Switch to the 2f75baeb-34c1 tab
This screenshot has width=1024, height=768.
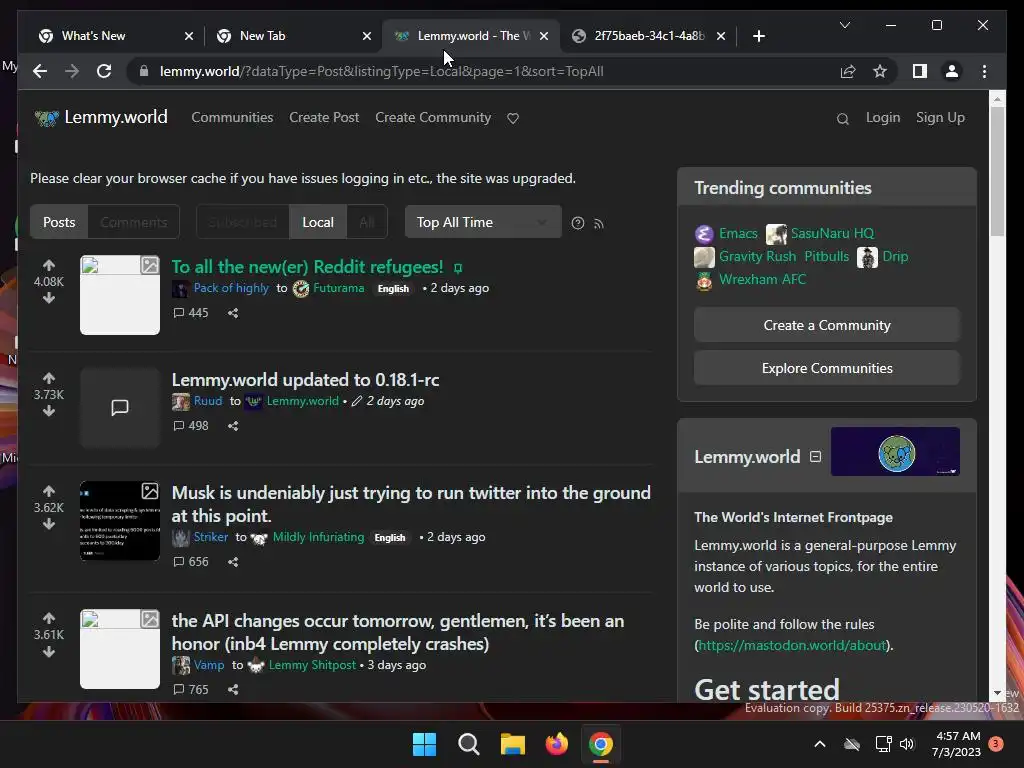tap(650, 36)
